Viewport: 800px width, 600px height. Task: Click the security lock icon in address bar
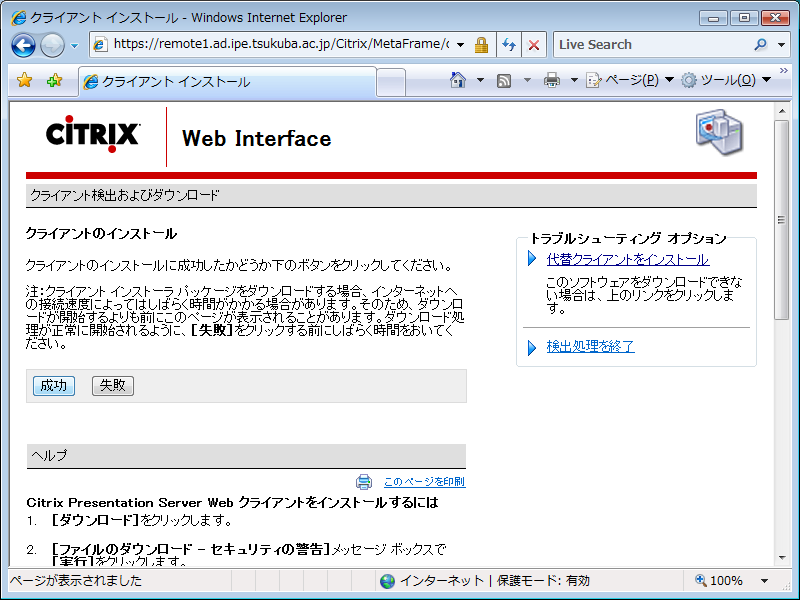481,45
